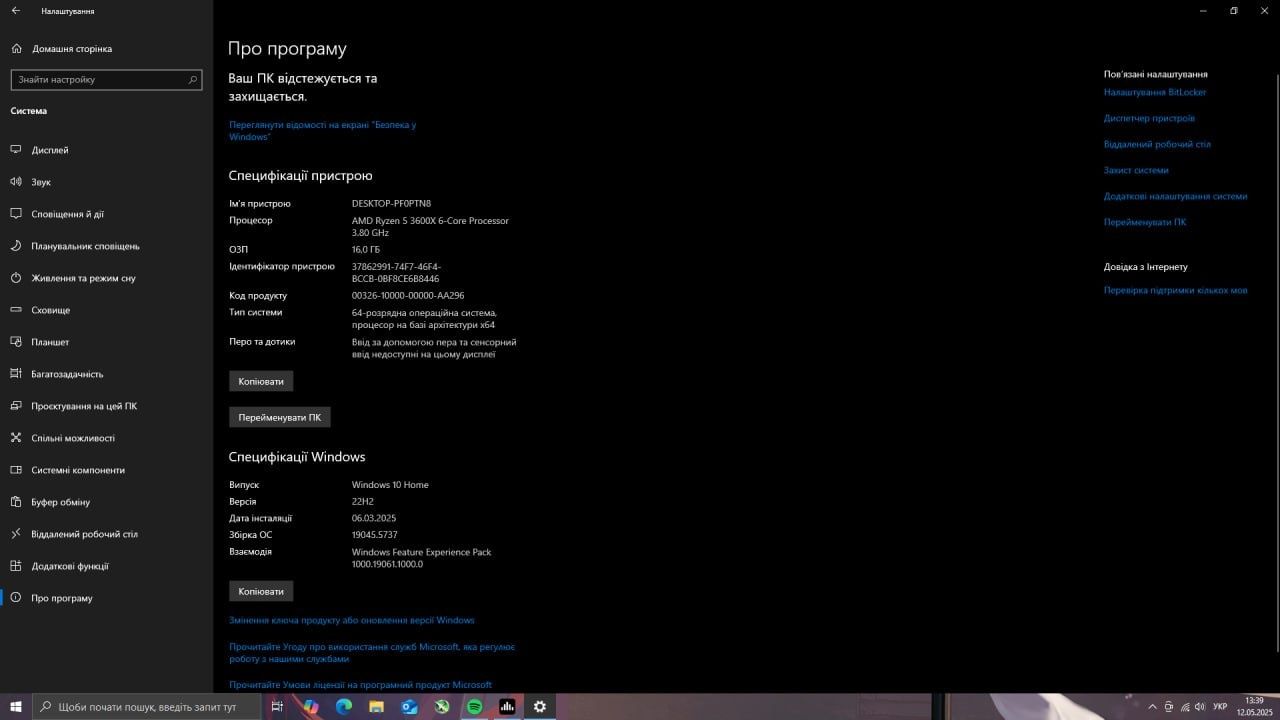The height and width of the screenshot is (720, 1280).
Task: Open File Explorer from taskbar
Action: (376, 707)
